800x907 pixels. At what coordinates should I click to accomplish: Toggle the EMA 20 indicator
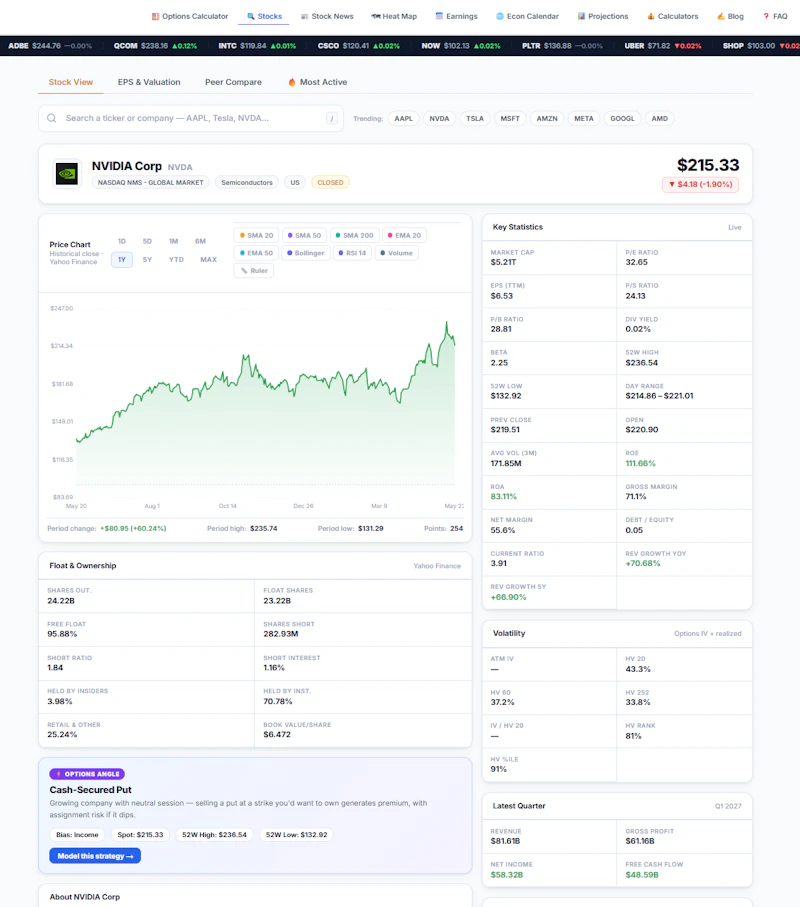(404, 235)
